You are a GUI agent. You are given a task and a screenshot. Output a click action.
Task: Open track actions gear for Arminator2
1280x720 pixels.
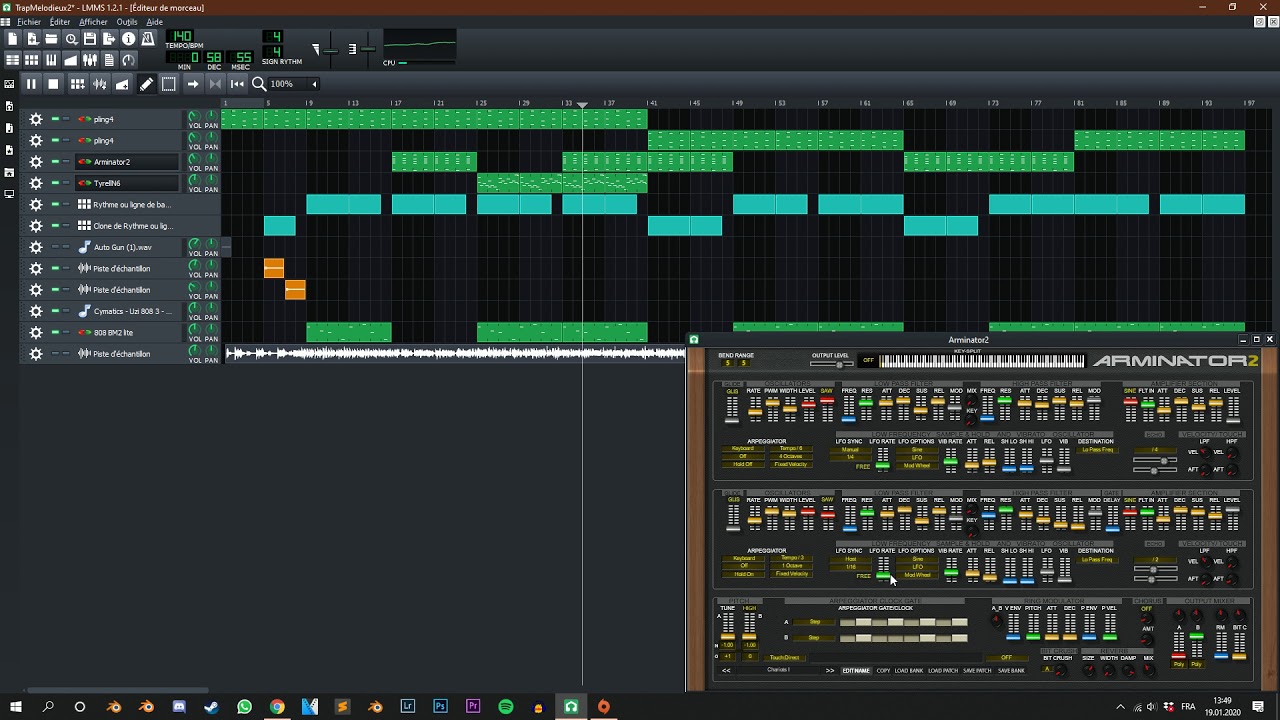click(x=36, y=162)
